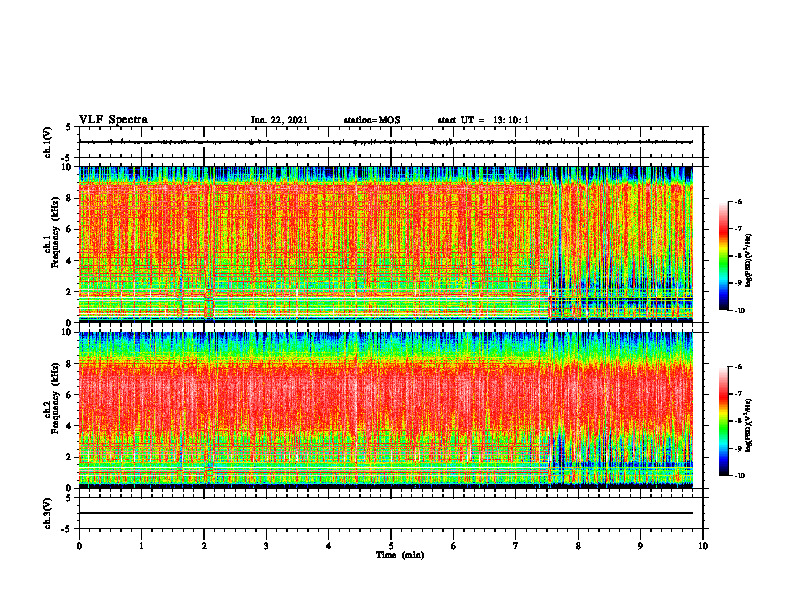Image resolution: width=792 pixels, height=612 pixels.
Task: Click the "5" tick on ch.1 waveform axis
Action: [70, 127]
